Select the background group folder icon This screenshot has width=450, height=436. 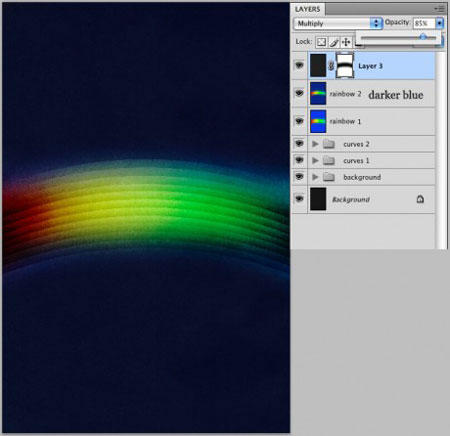pyautogui.click(x=329, y=177)
